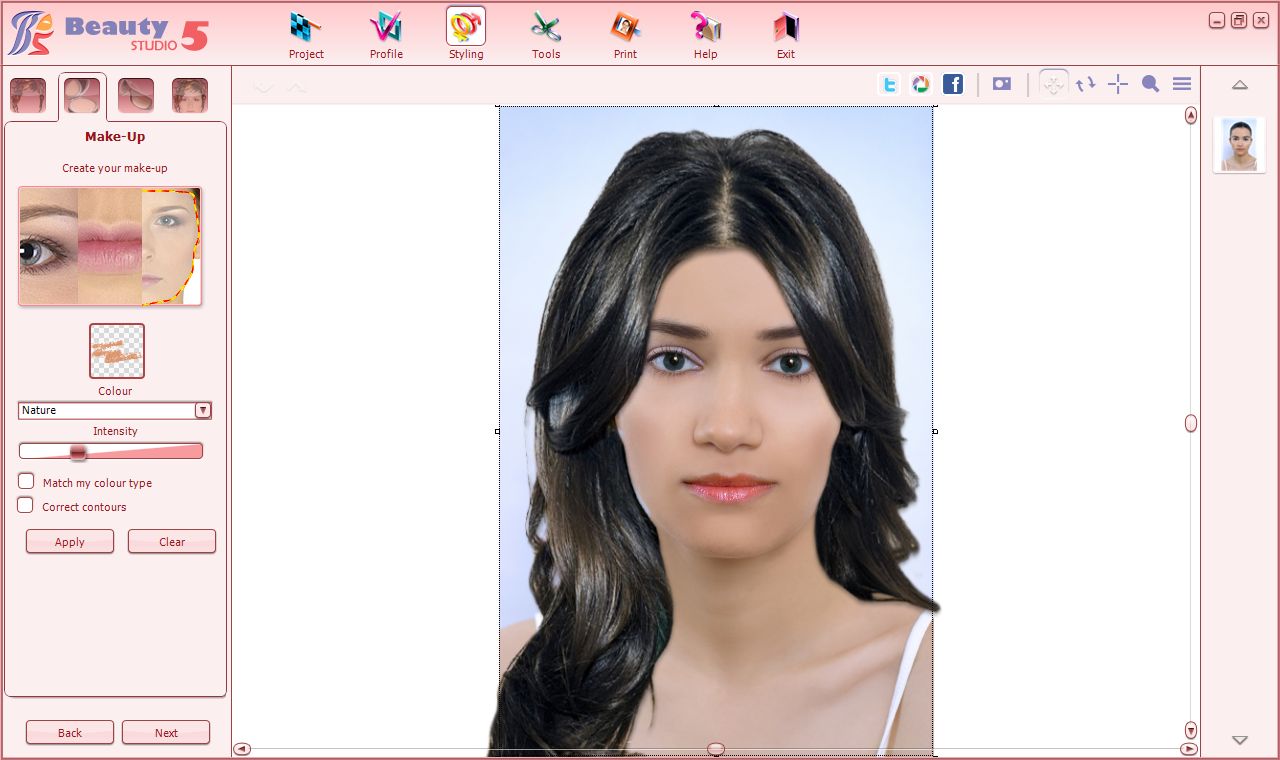This screenshot has height=760, width=1280.
Task: Select the eye make-up area
Action: click(48, 246)
